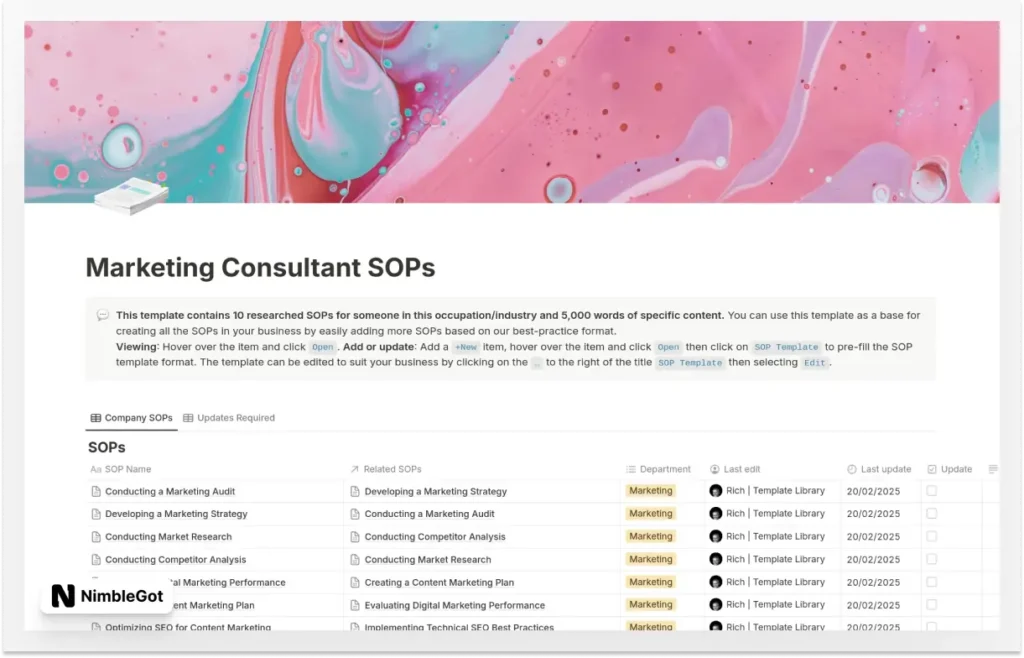The height and width of the screenshot is (658, 1024).
Task: Switch to the Updates Required tab
Action: [x=229, y=417]
